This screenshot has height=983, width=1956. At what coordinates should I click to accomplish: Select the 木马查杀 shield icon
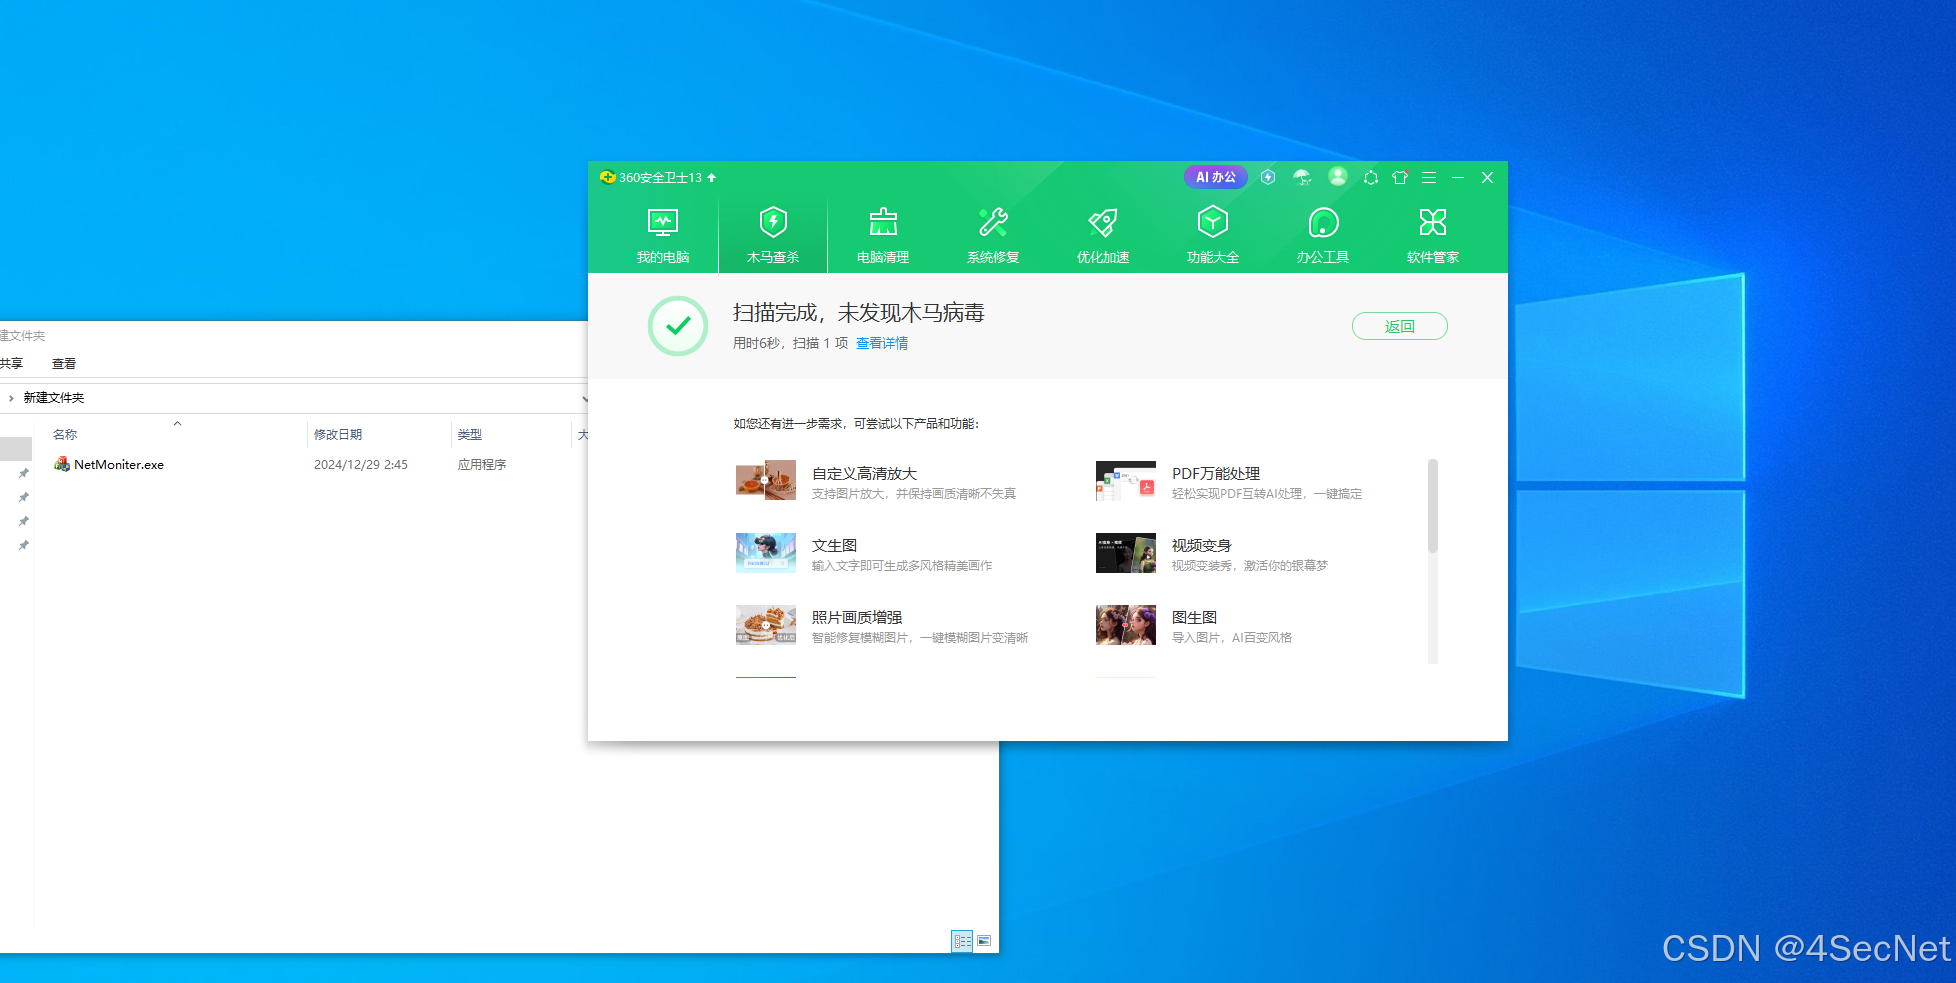(773, 222)
